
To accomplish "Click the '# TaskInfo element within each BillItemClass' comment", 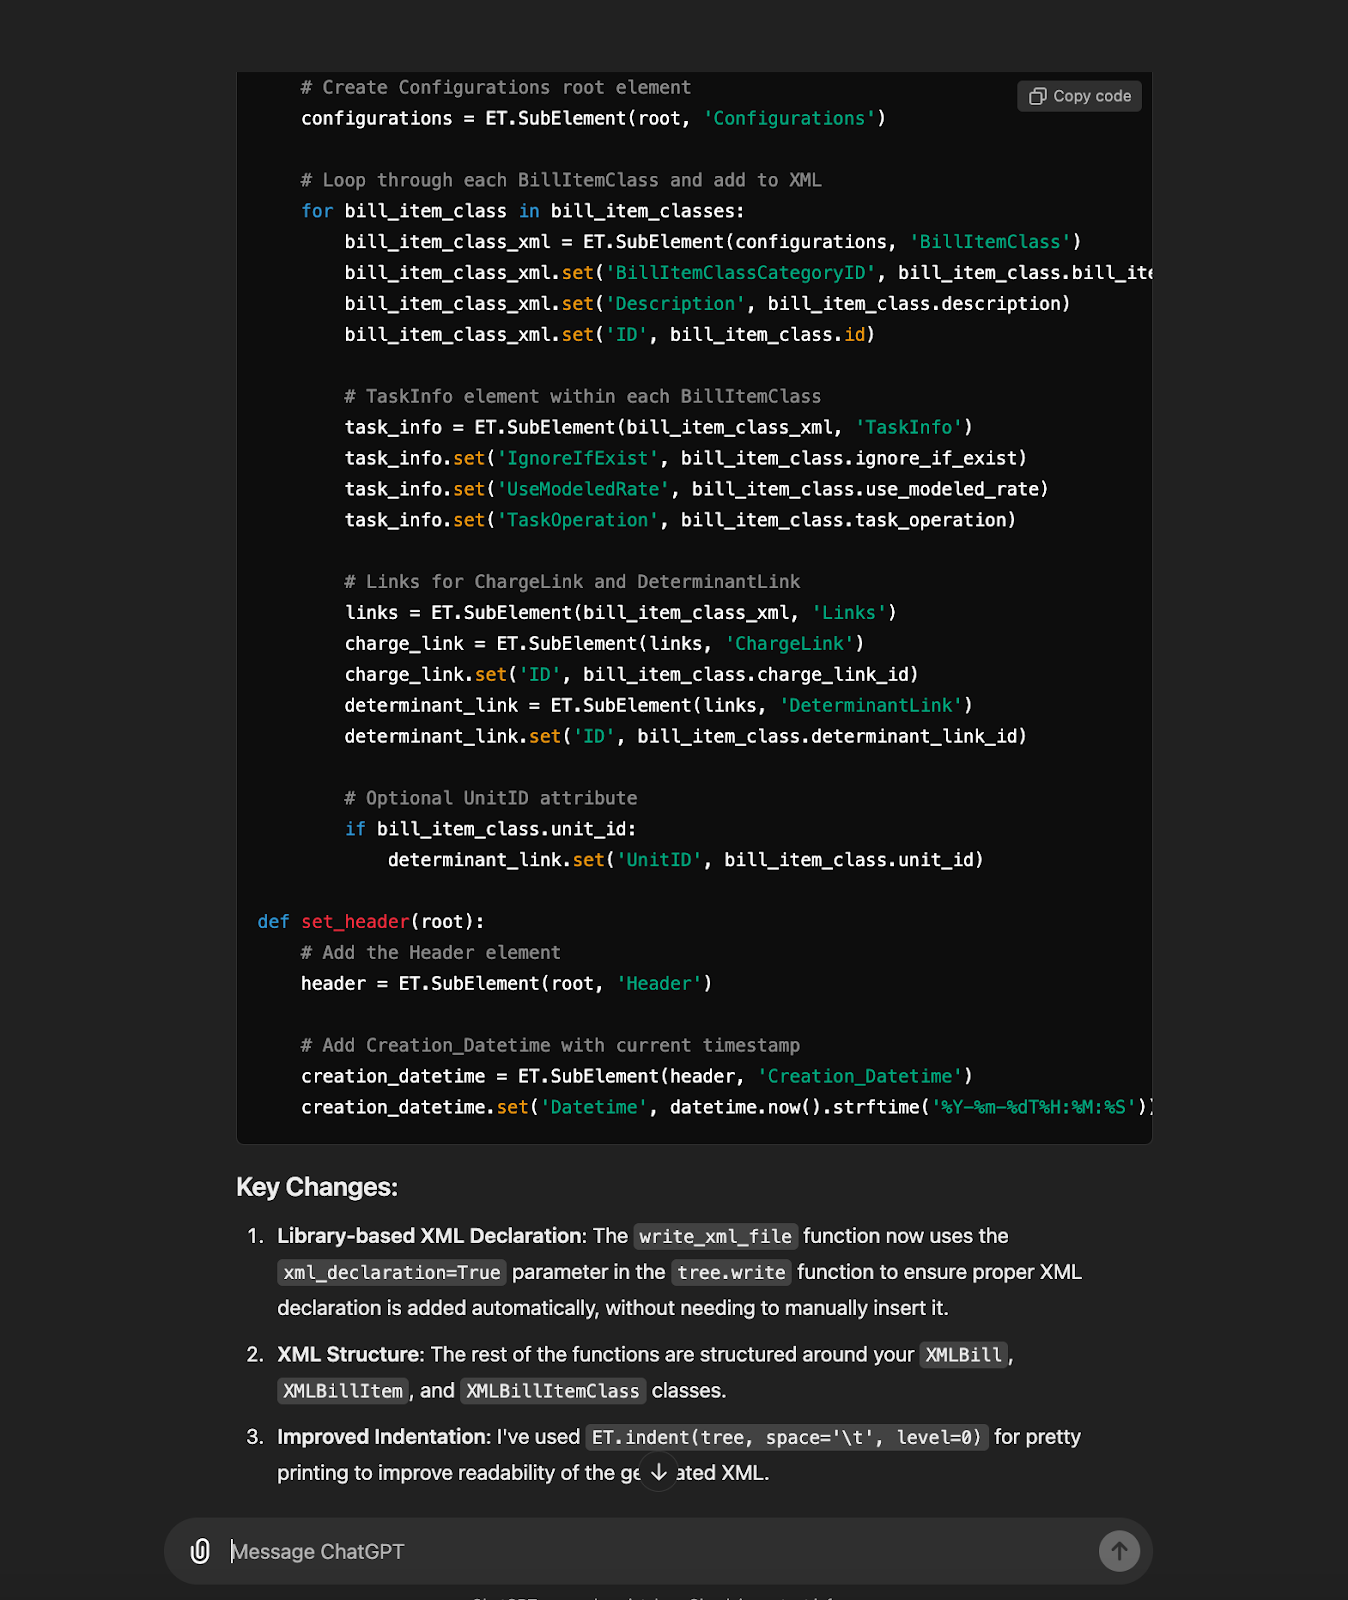I will tap(583, 396).
